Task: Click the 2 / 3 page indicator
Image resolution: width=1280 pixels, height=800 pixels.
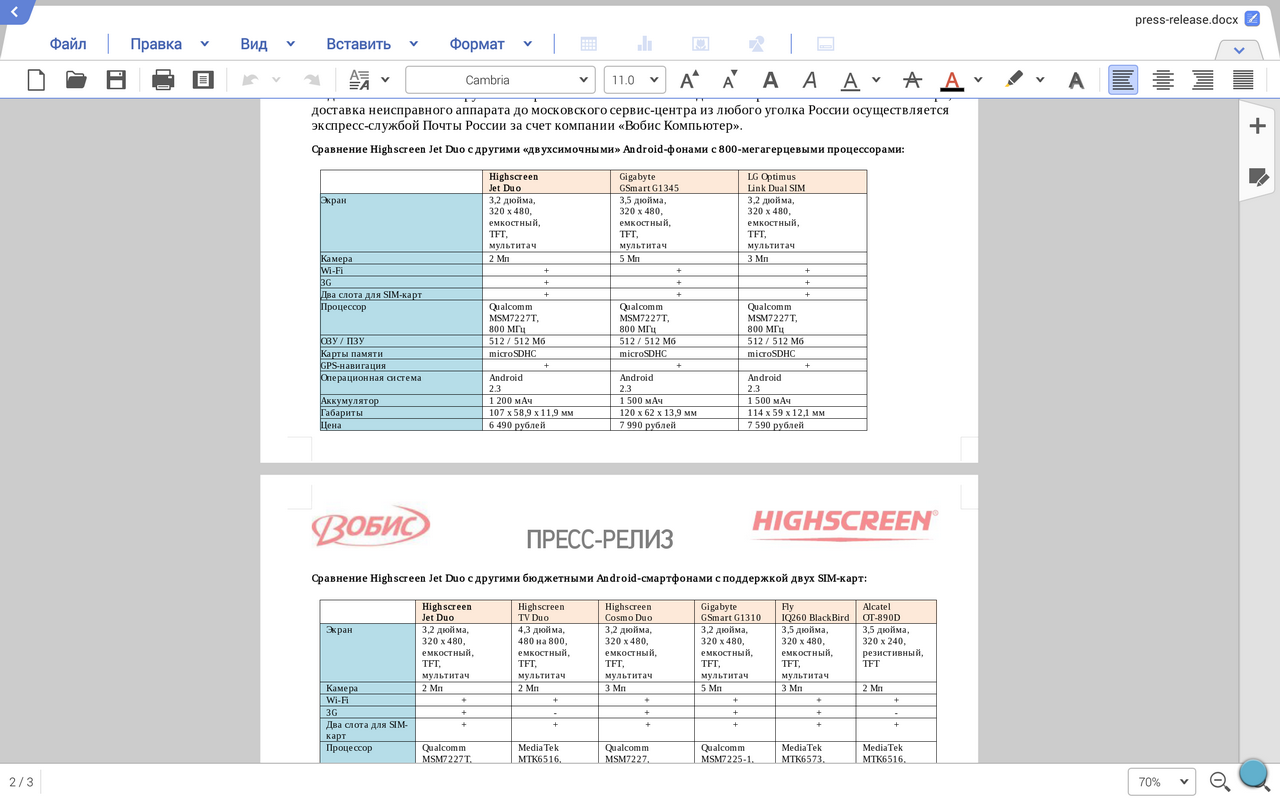Action: (x=21, y=782)
